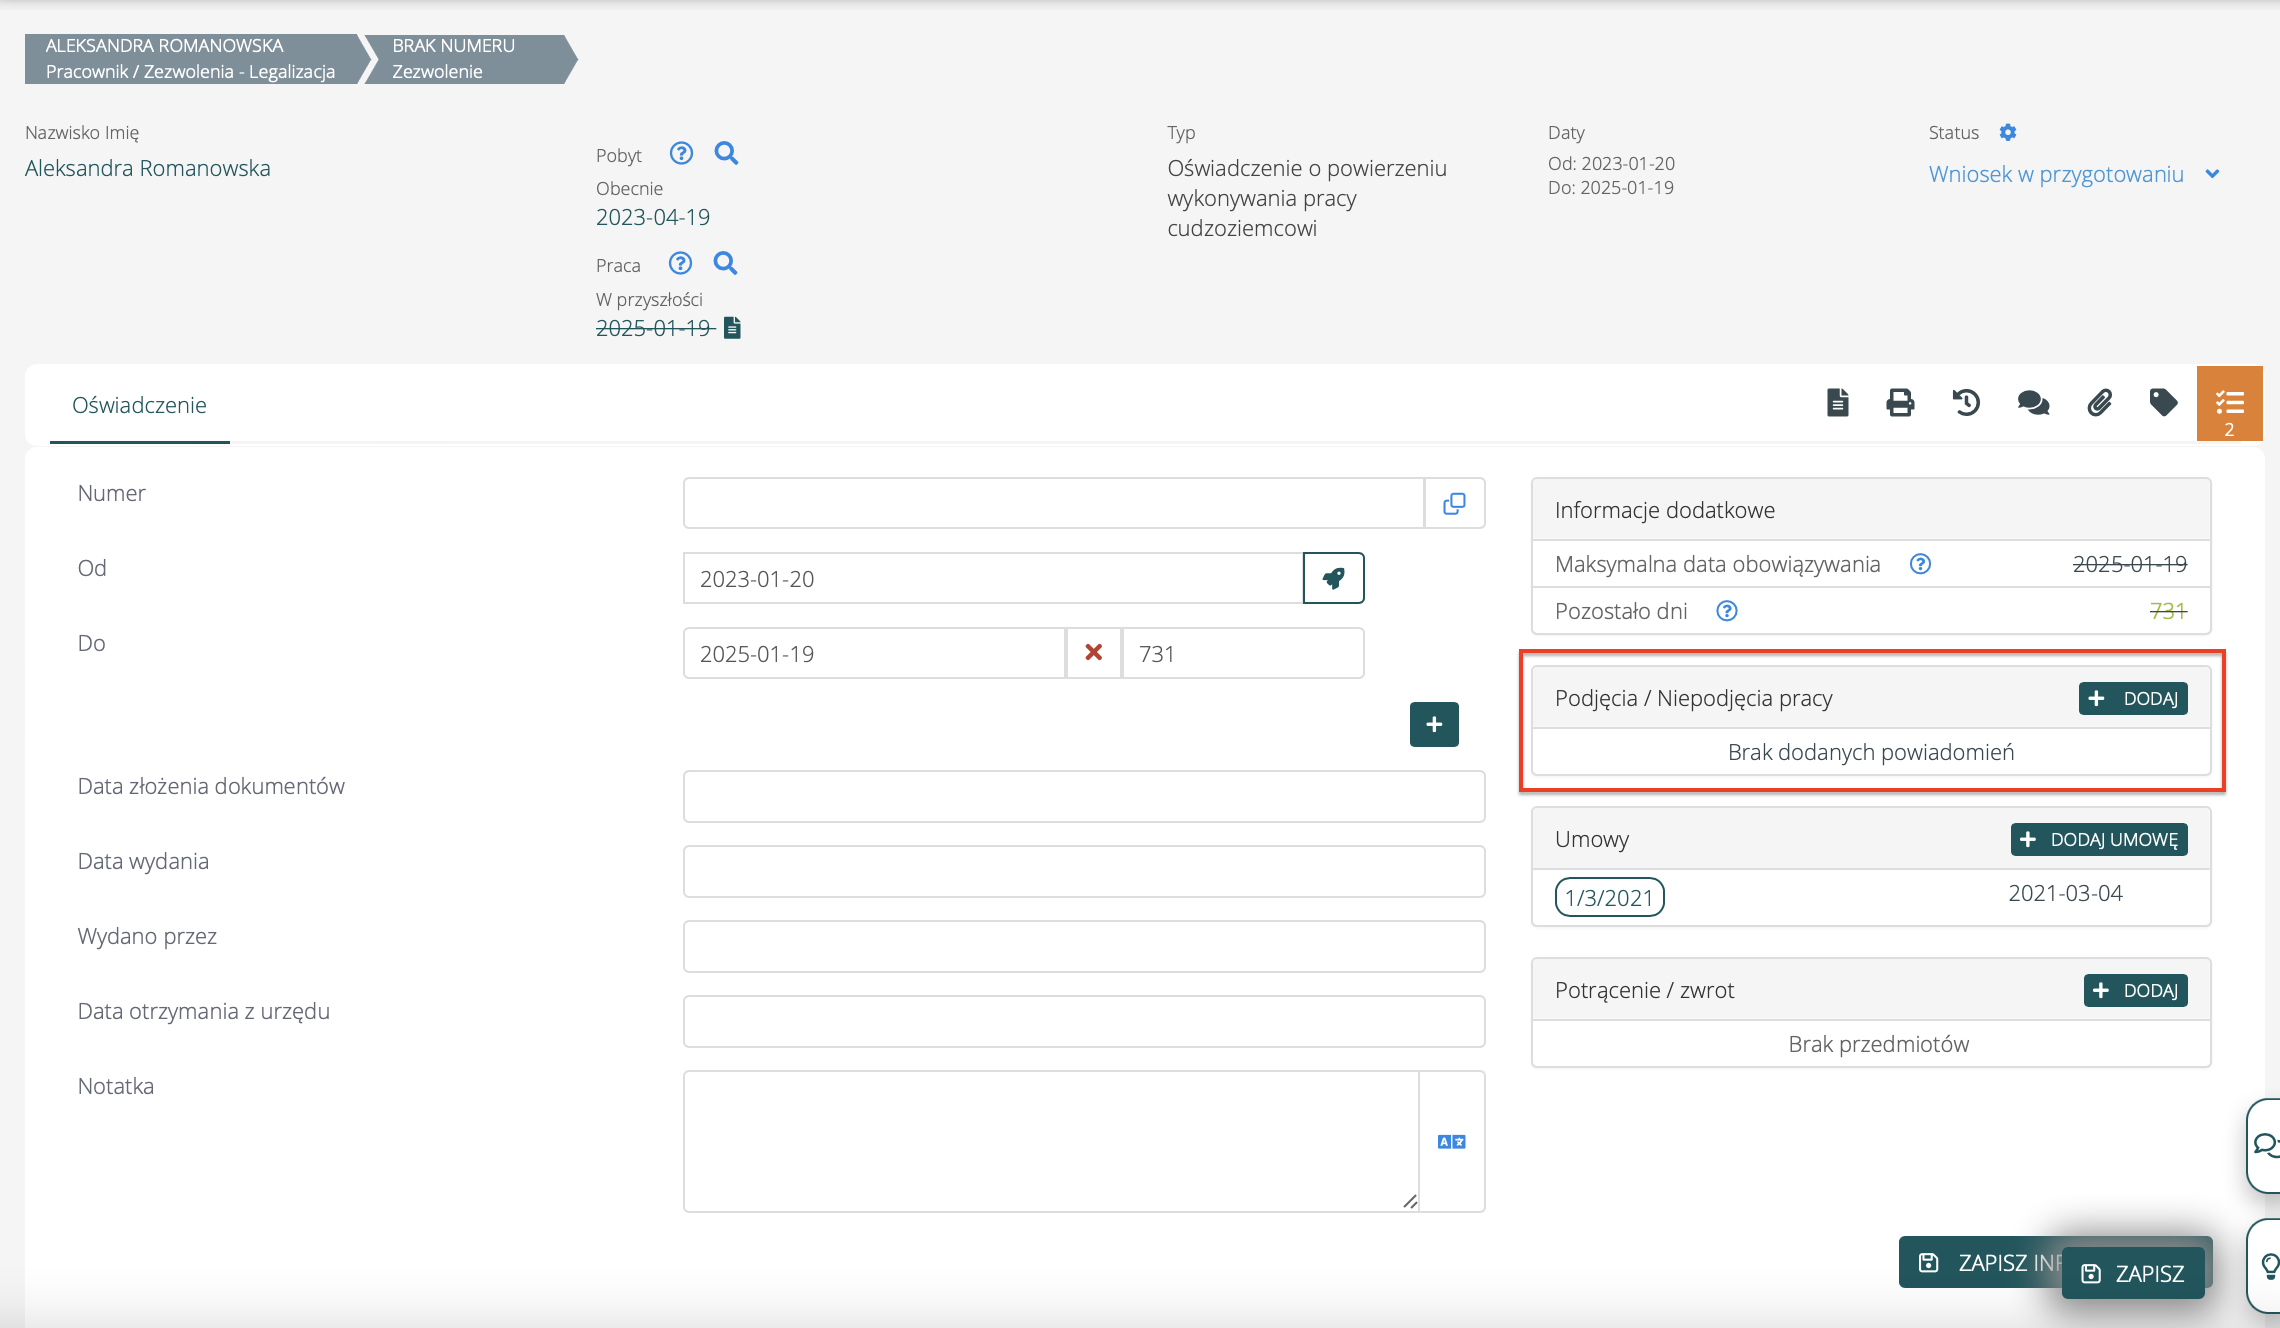The height and width of the screenshot is (1328, 2280).
Task: Click the Pracownik / Zezwolenia breadcrumb for Aleksandra Romanowska
Action: 190,59
